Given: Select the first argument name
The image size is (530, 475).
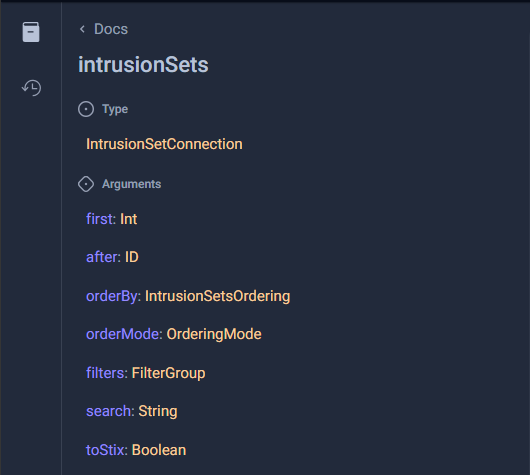Looking at the screenshot, I should 101,219.
